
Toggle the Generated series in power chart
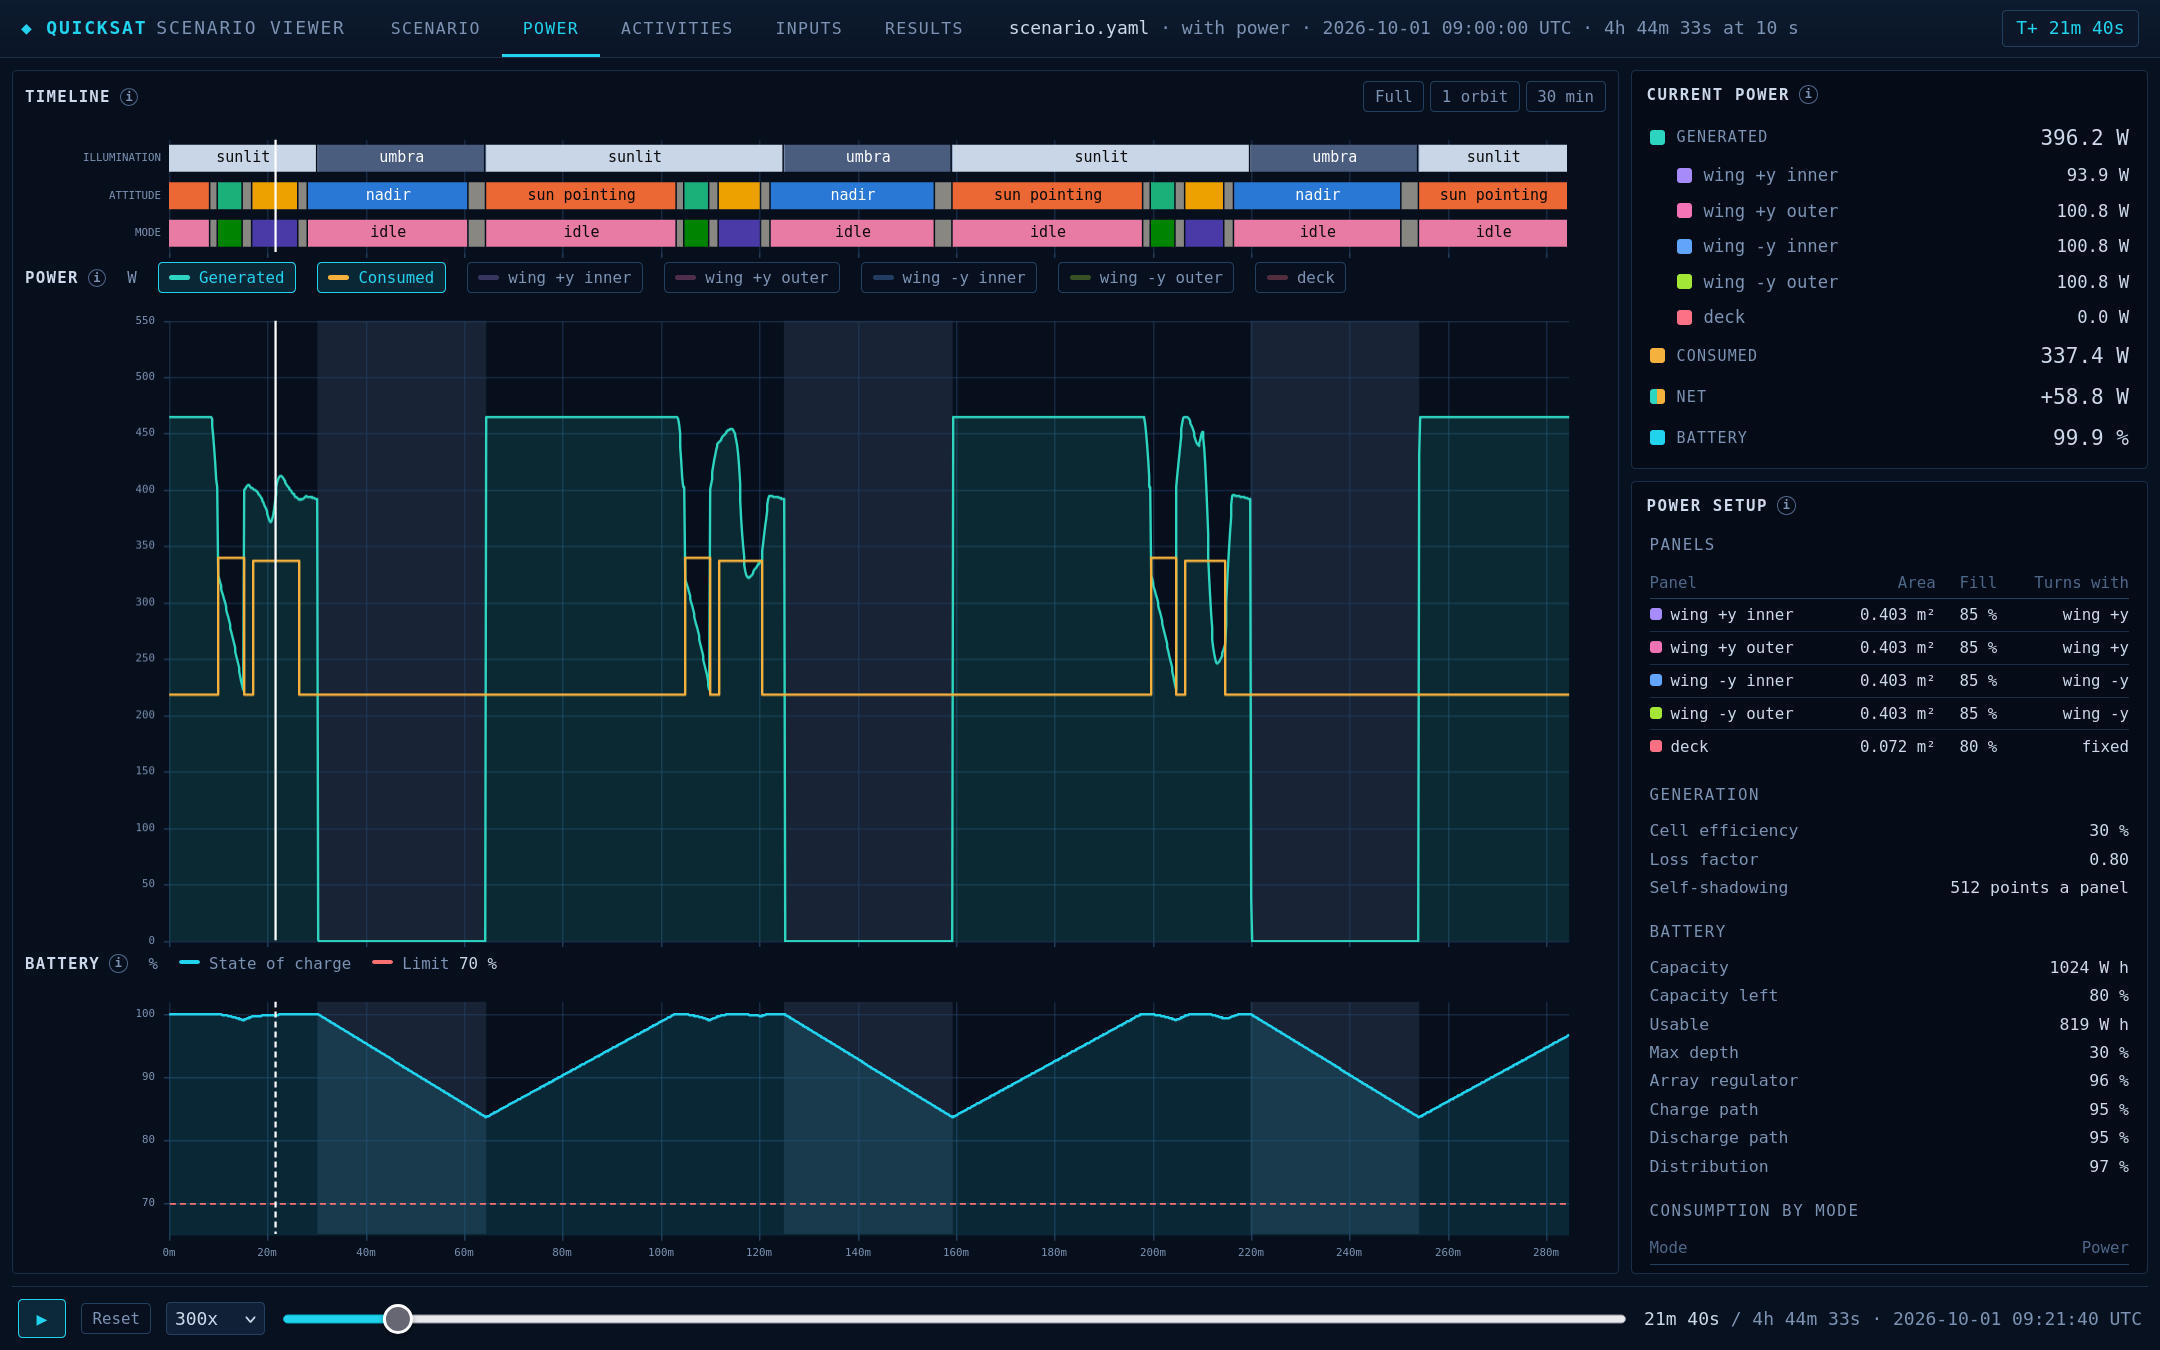227,278
